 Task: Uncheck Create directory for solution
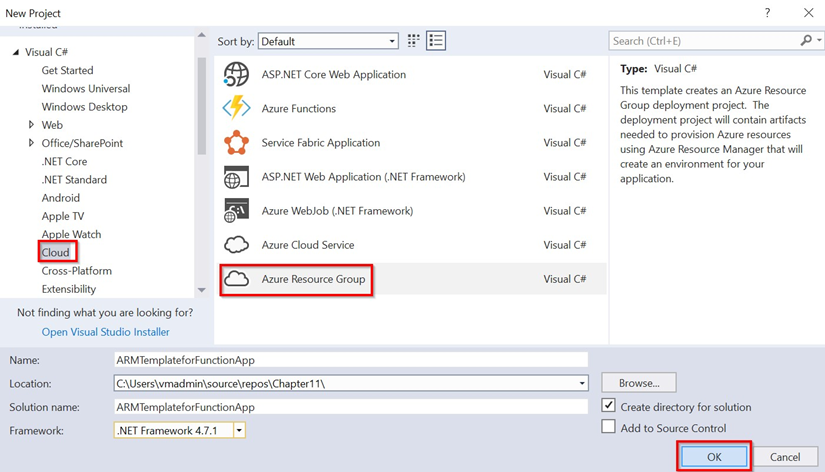coord(609,406)
